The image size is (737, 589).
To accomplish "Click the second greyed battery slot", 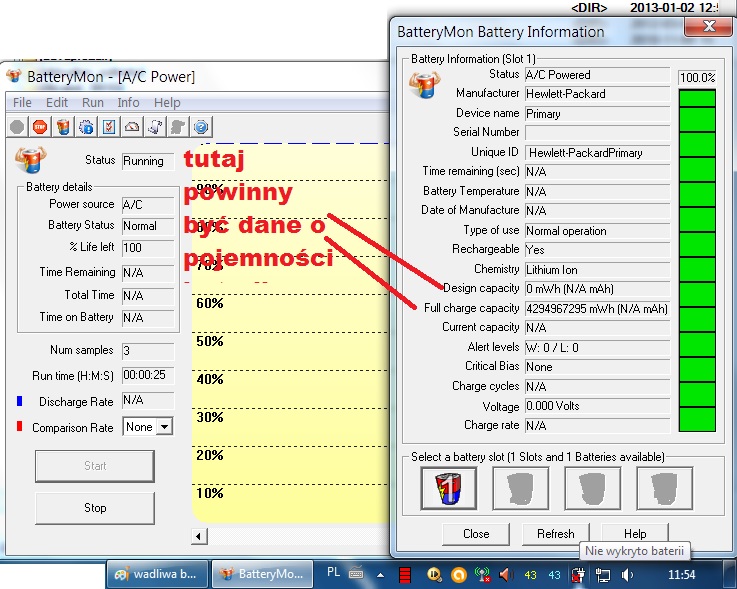I will click(520, 488).
